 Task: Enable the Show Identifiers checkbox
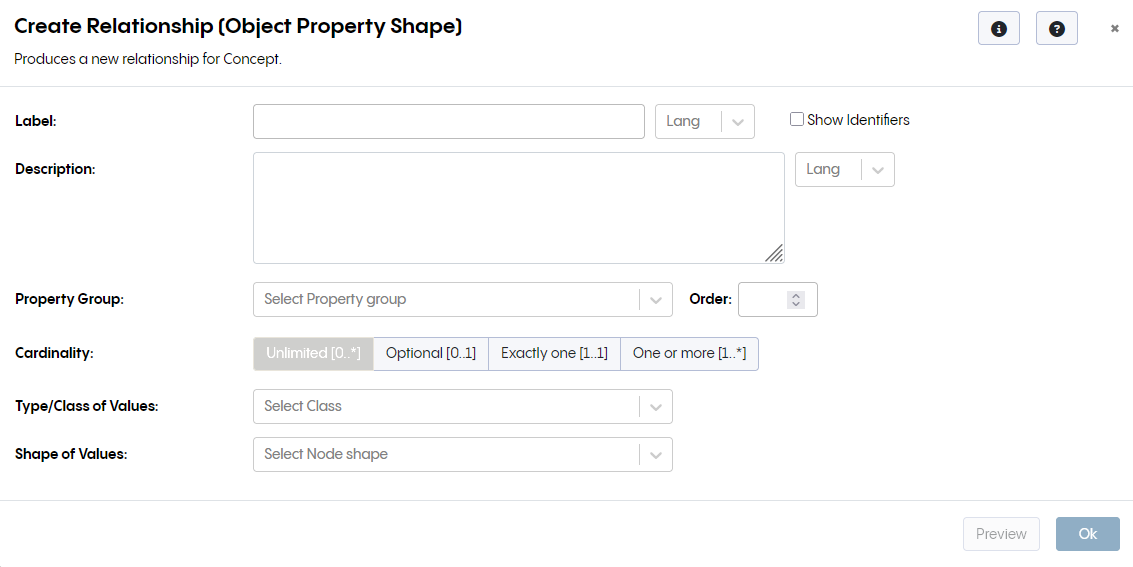(797, 120)
